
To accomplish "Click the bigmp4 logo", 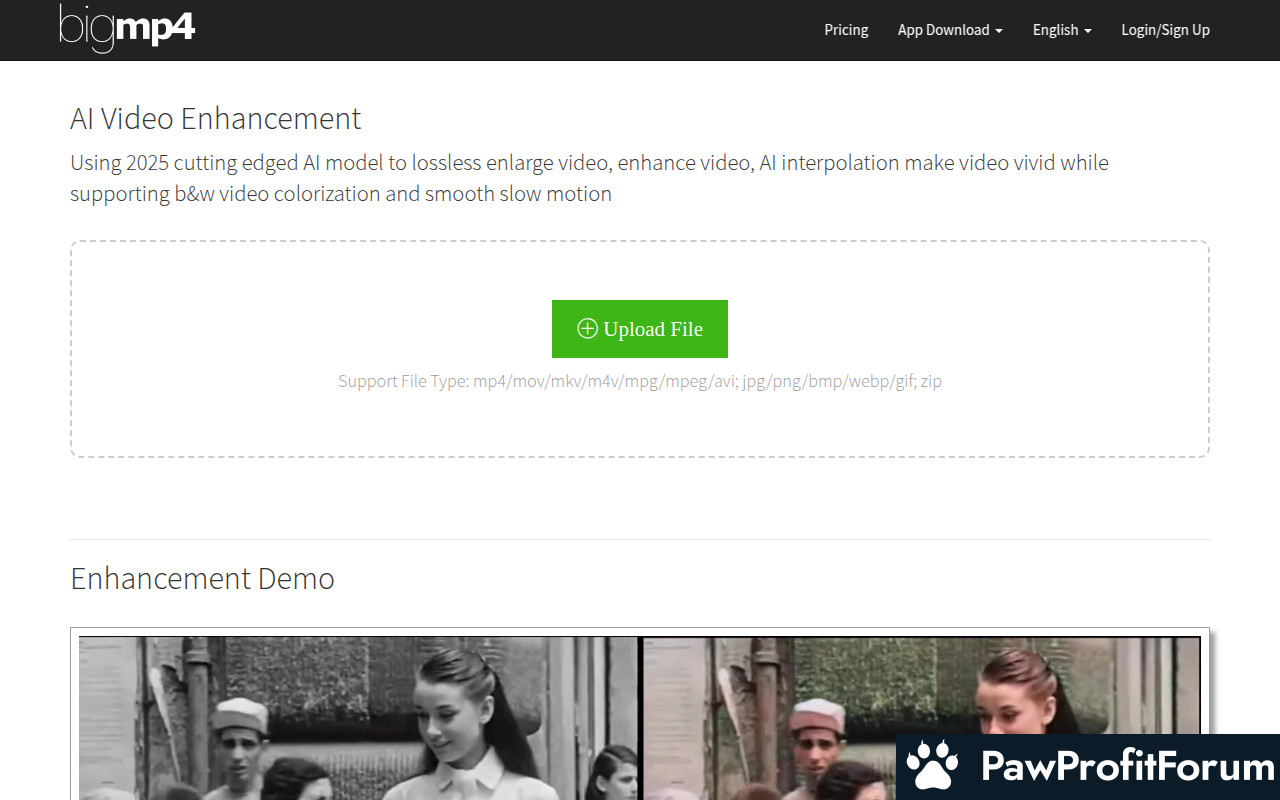I will [x=127, y=28].
